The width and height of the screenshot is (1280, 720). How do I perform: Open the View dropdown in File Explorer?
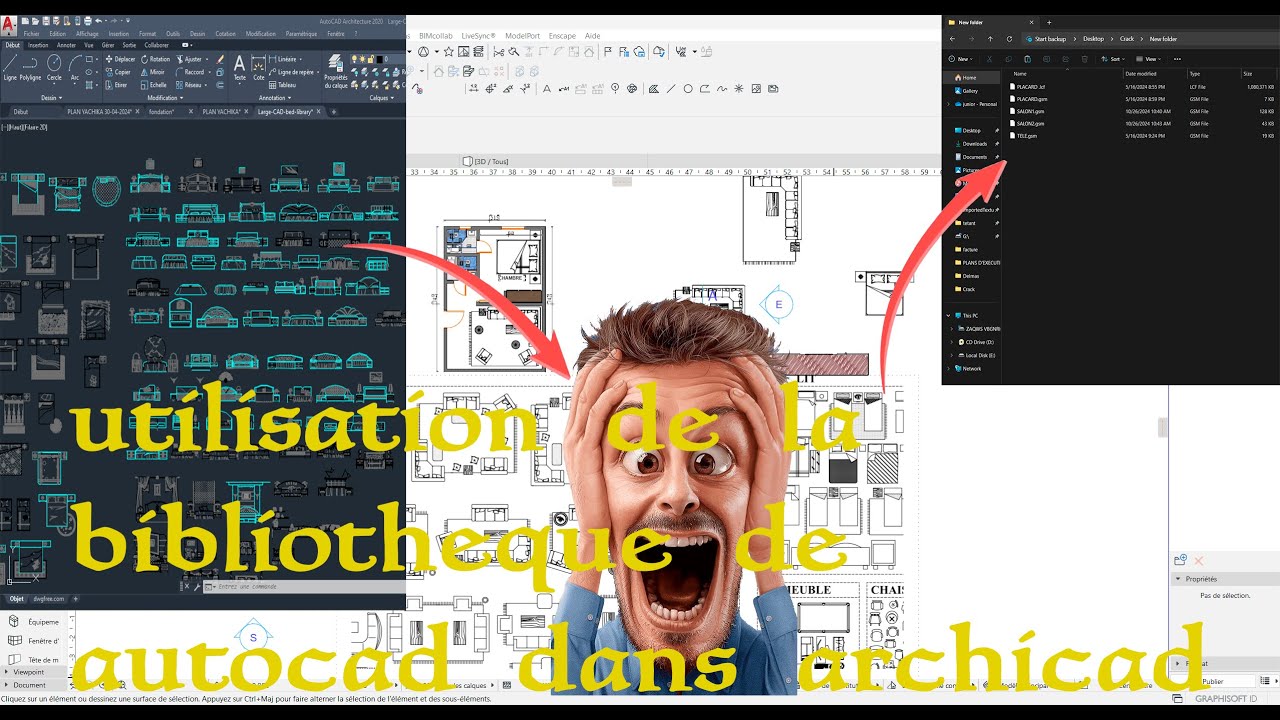coord(1148,59)
